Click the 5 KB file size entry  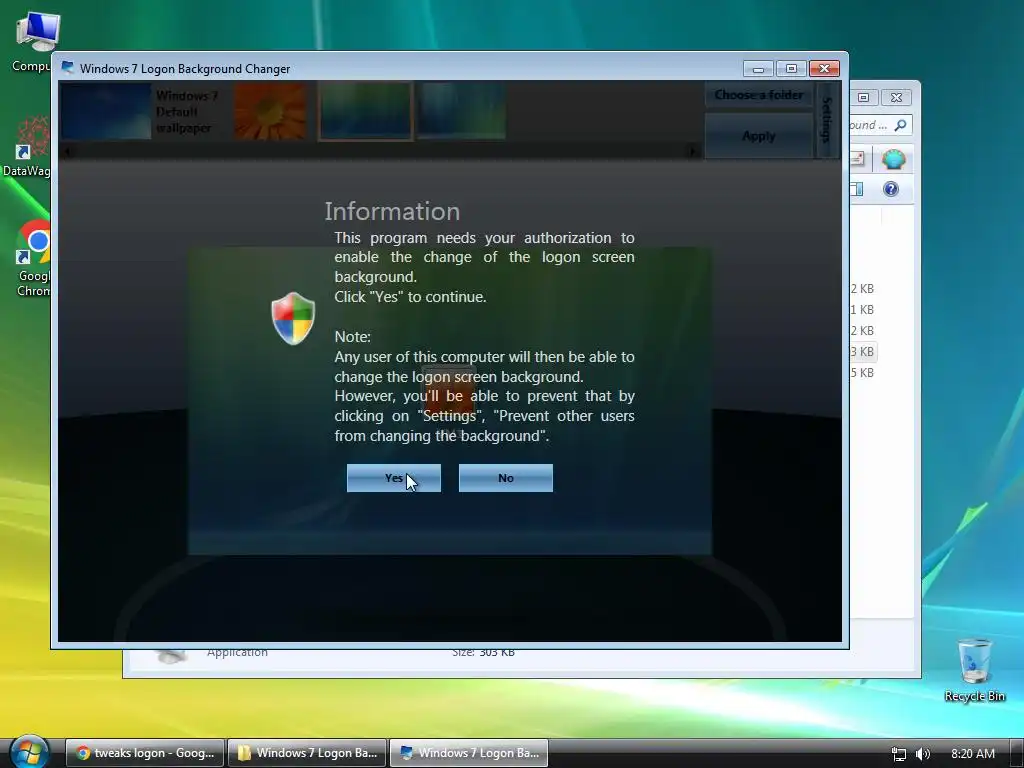pos(862,373)
